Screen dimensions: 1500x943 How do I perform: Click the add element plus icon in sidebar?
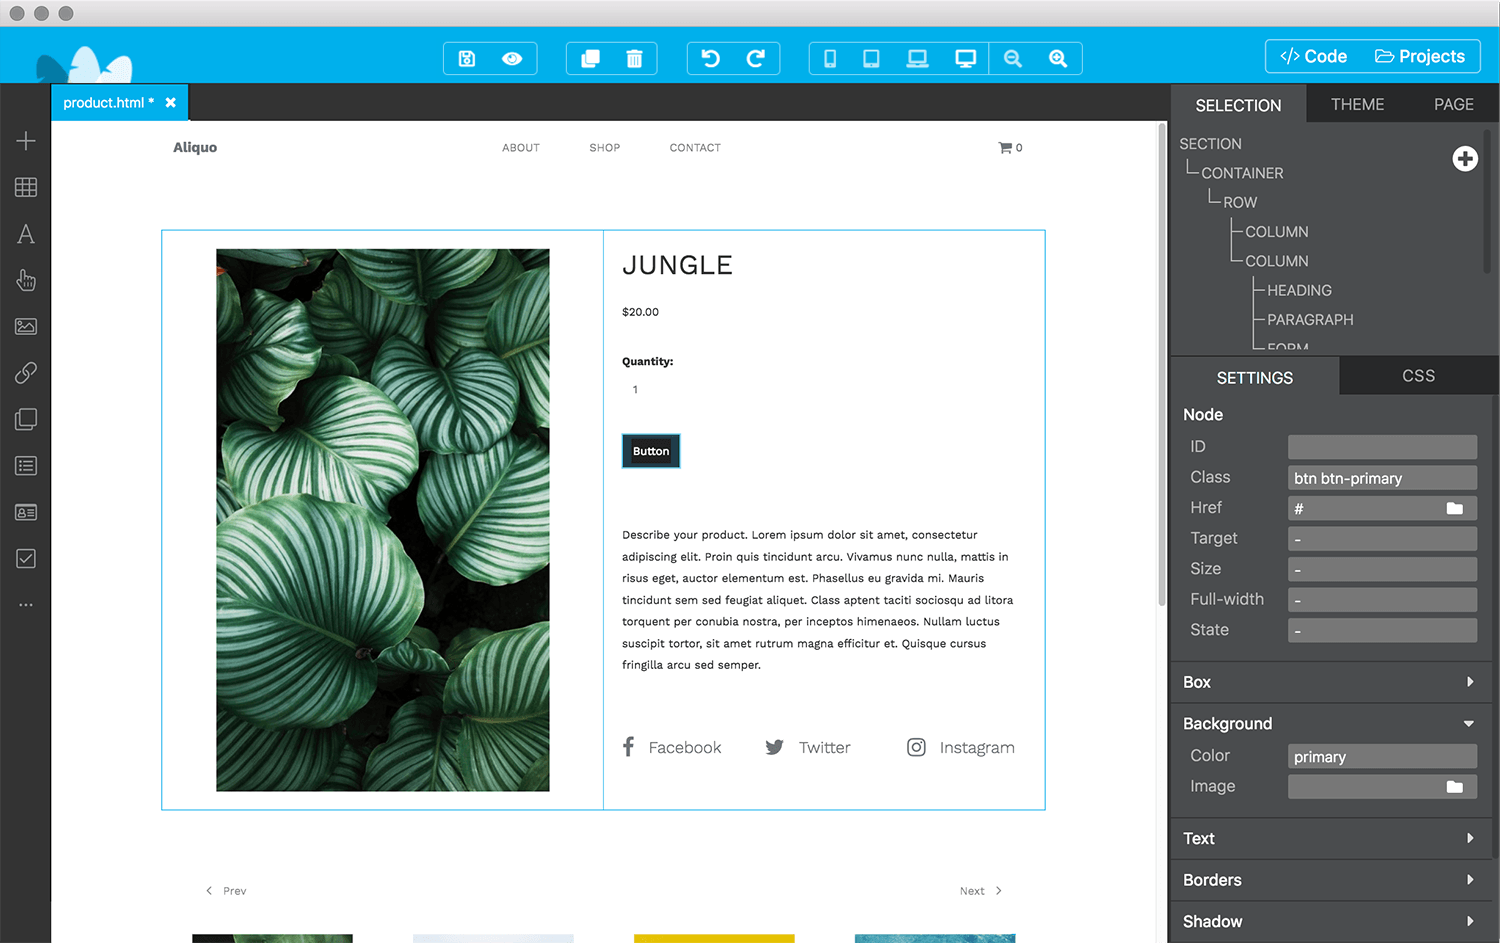pos(25,140)
